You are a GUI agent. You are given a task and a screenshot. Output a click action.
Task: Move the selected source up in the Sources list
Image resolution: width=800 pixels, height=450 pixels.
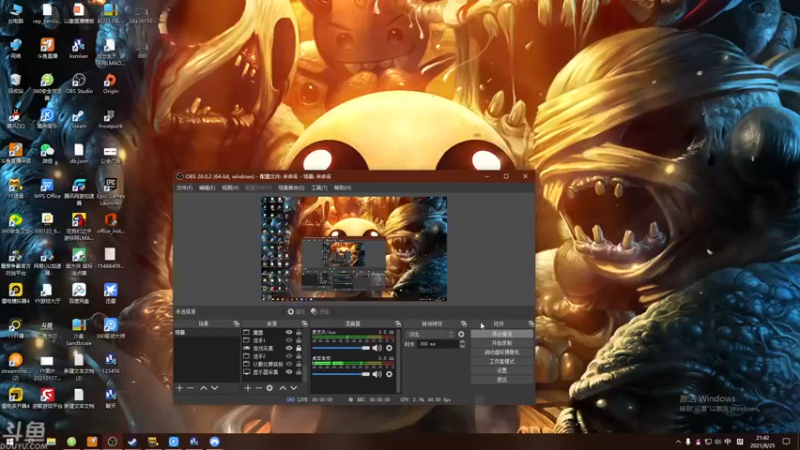283,388
